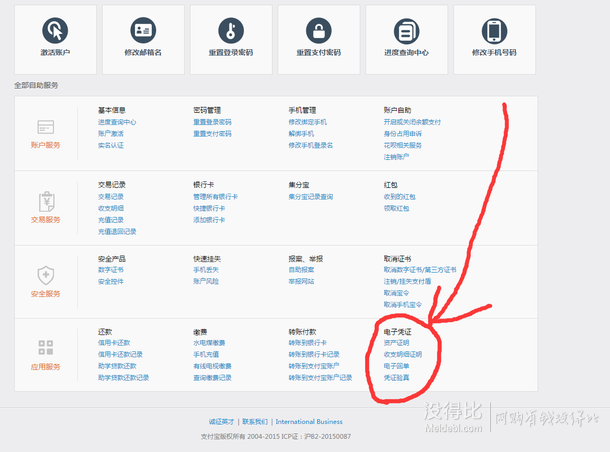The image size is (610, 452).
Task: Click the 应用服务 grid icon
Action: click(x=46, y=347)
